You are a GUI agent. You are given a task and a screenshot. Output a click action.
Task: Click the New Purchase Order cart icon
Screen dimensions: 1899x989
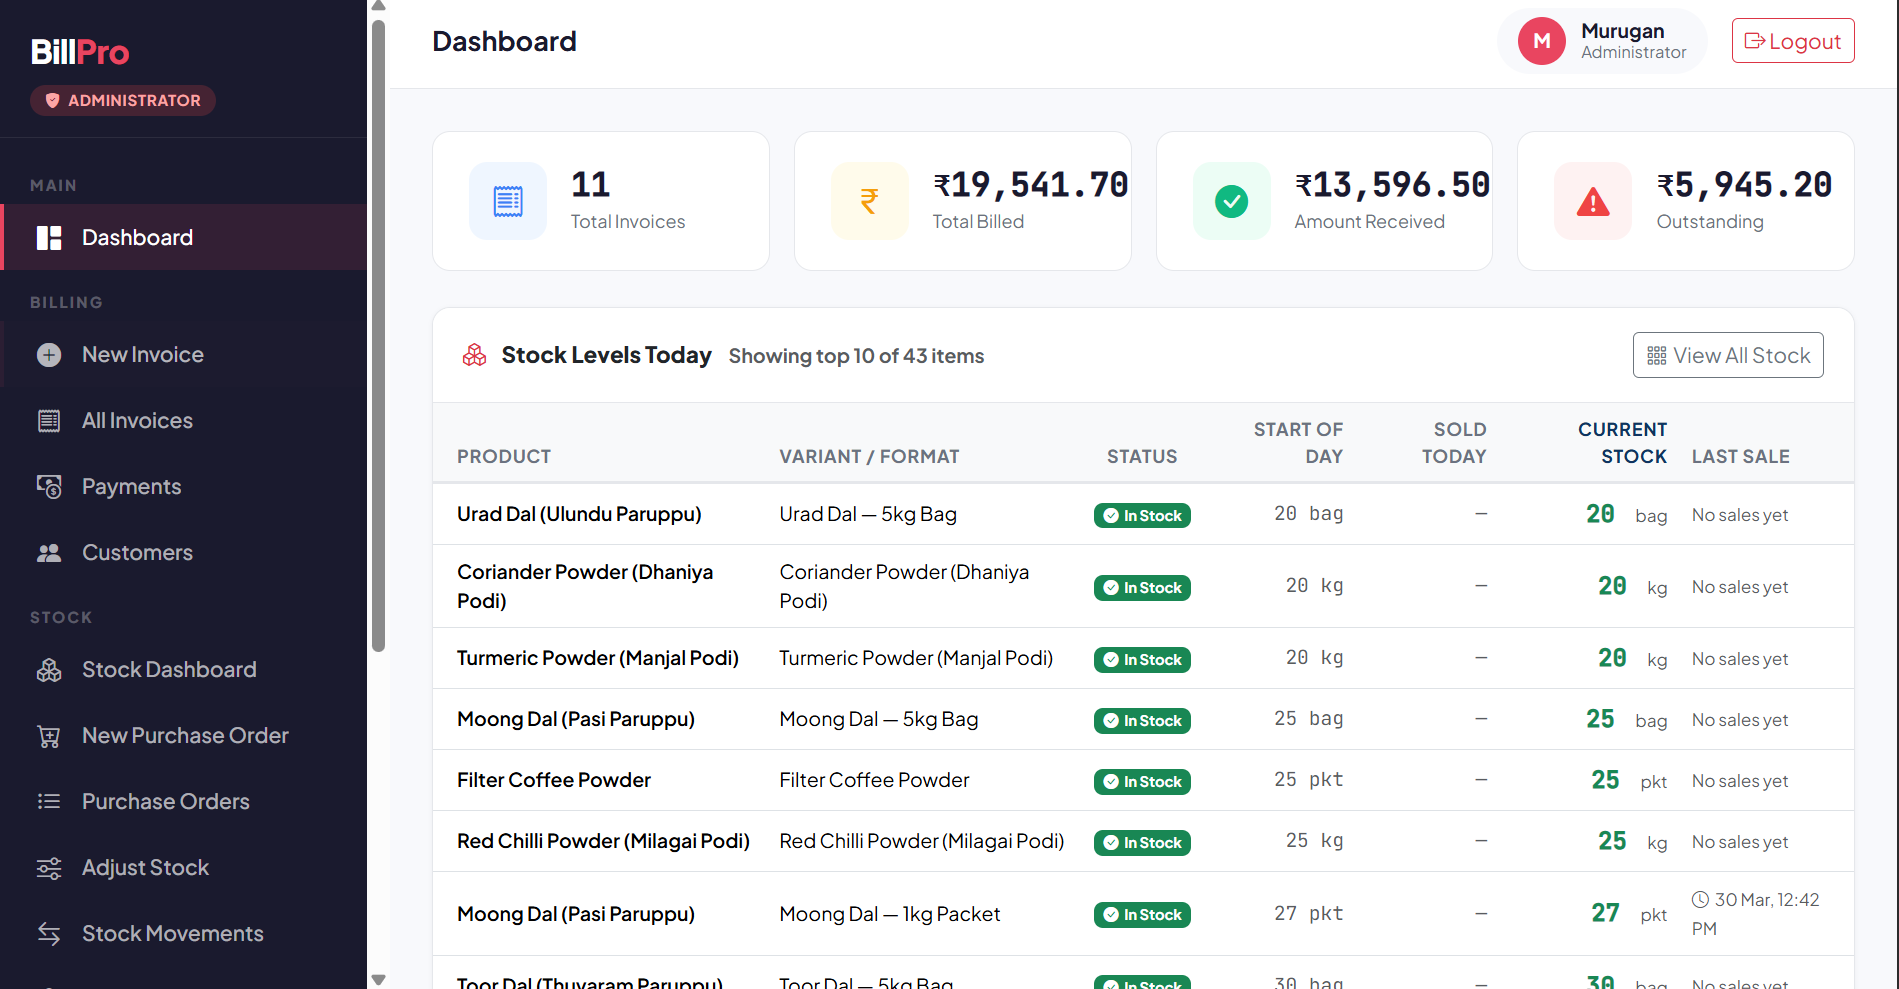pyautogui.click(x=49, y=736)
